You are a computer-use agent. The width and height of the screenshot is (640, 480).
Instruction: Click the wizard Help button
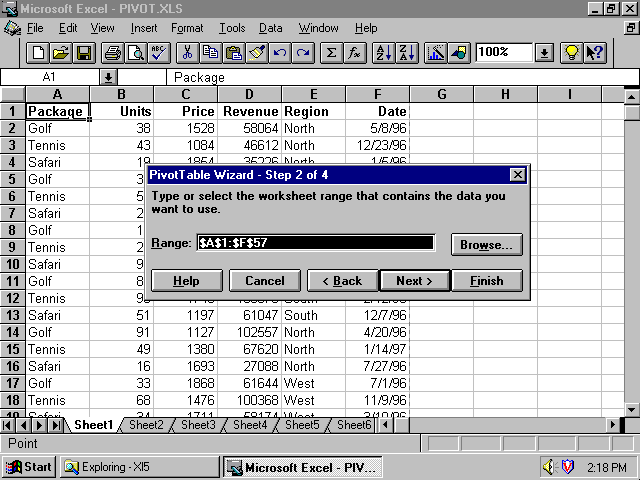(x=187, y=280)
